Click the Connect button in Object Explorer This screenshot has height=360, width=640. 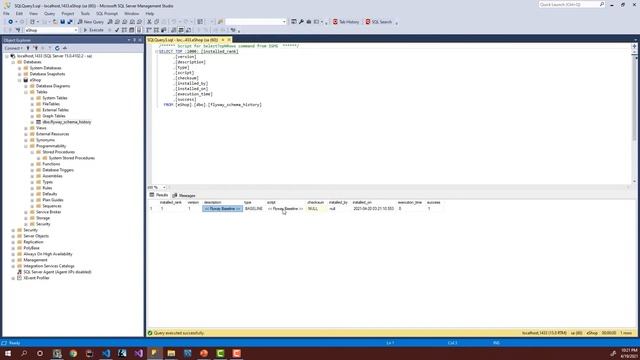coord(13,48)
